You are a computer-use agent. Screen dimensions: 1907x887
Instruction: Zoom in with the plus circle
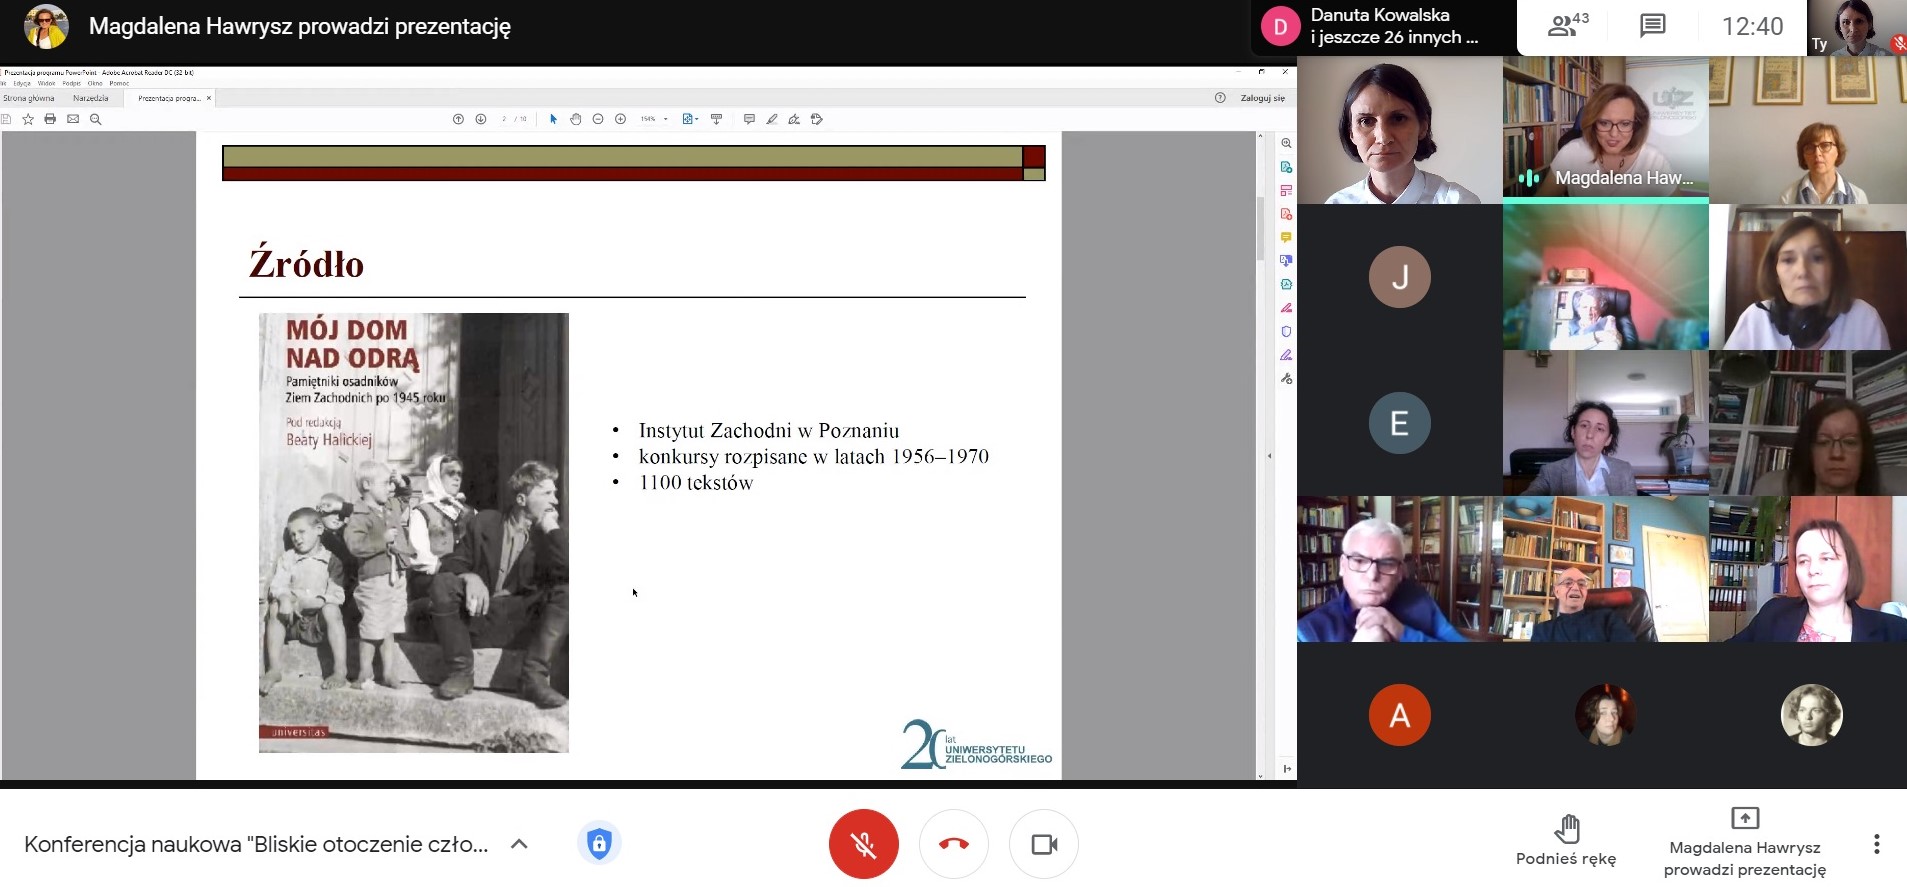pyautogui.click(x=620, y=119)
